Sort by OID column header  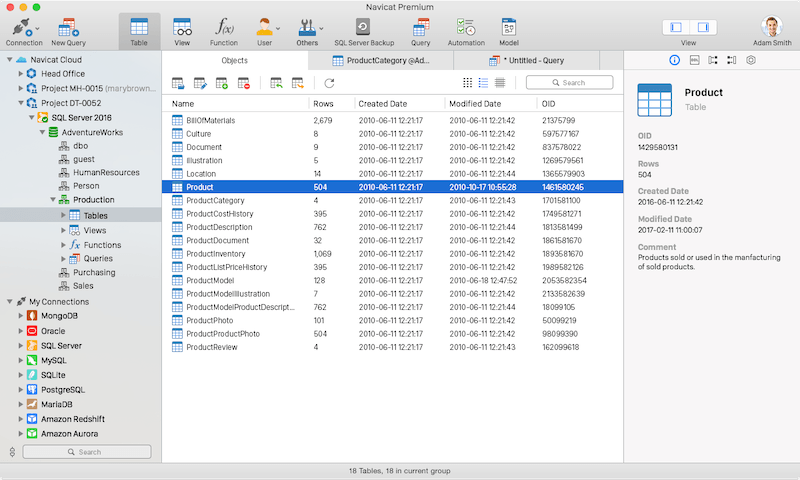(580, 104)
